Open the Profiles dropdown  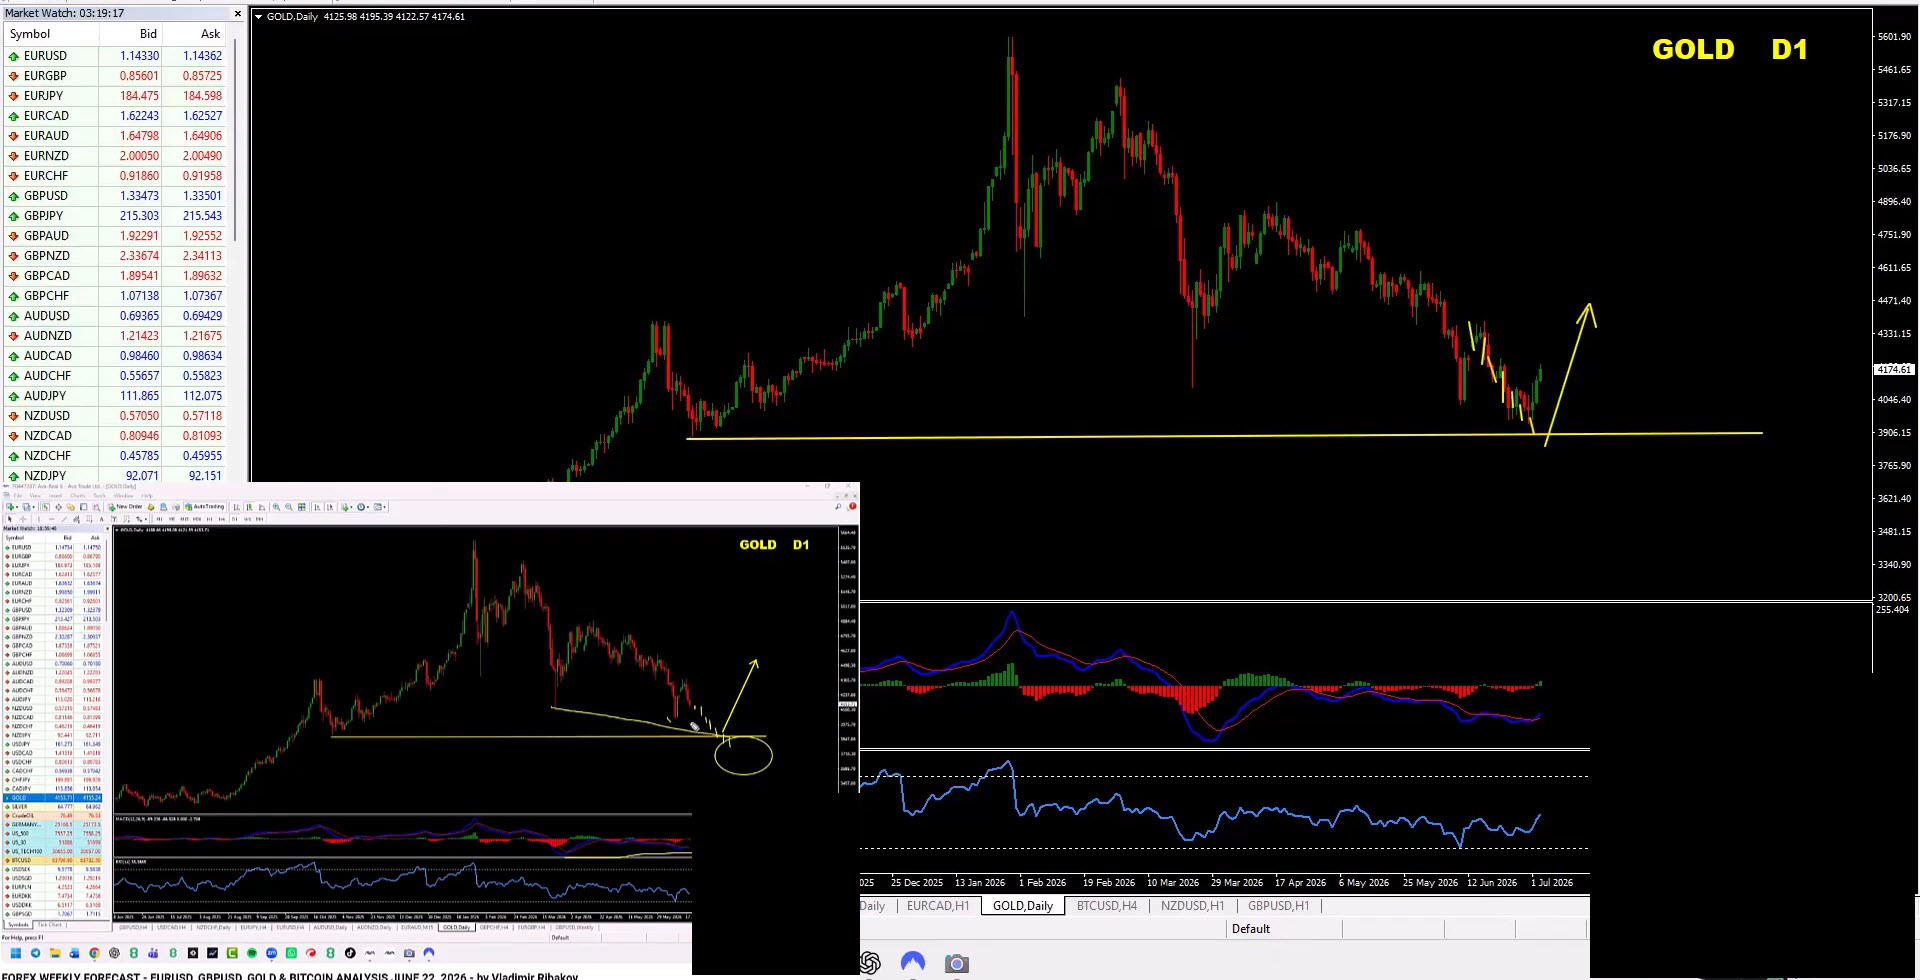[x=28, y=507]
